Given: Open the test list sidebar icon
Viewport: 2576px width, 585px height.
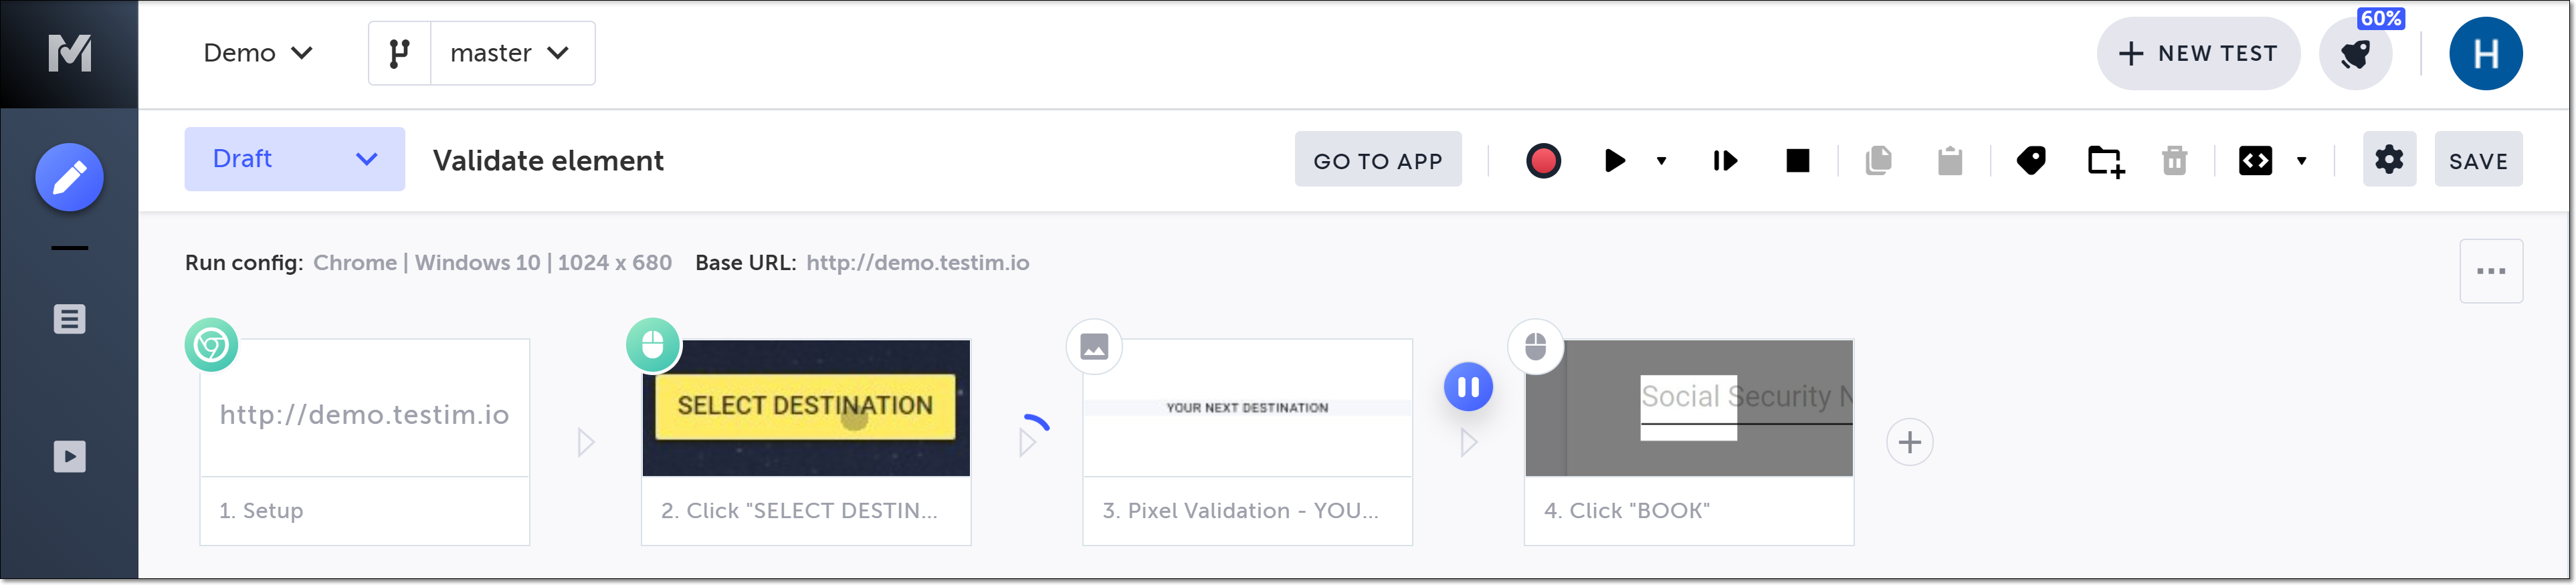Looking at the screenshot, I should click(69, 319).
